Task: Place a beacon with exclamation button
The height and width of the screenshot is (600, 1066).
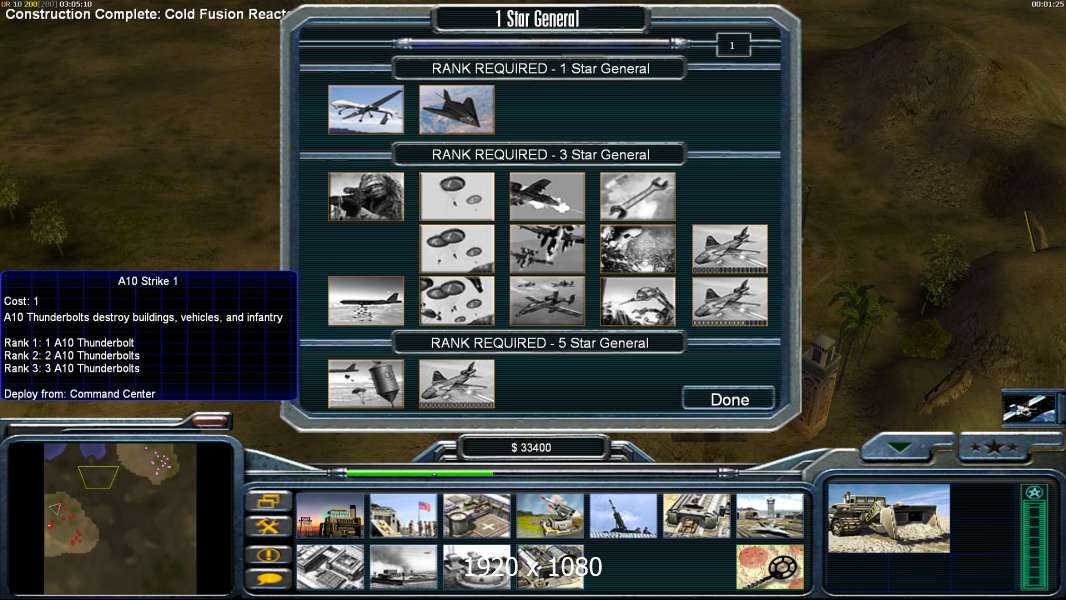Action: (x=269, y=554)
